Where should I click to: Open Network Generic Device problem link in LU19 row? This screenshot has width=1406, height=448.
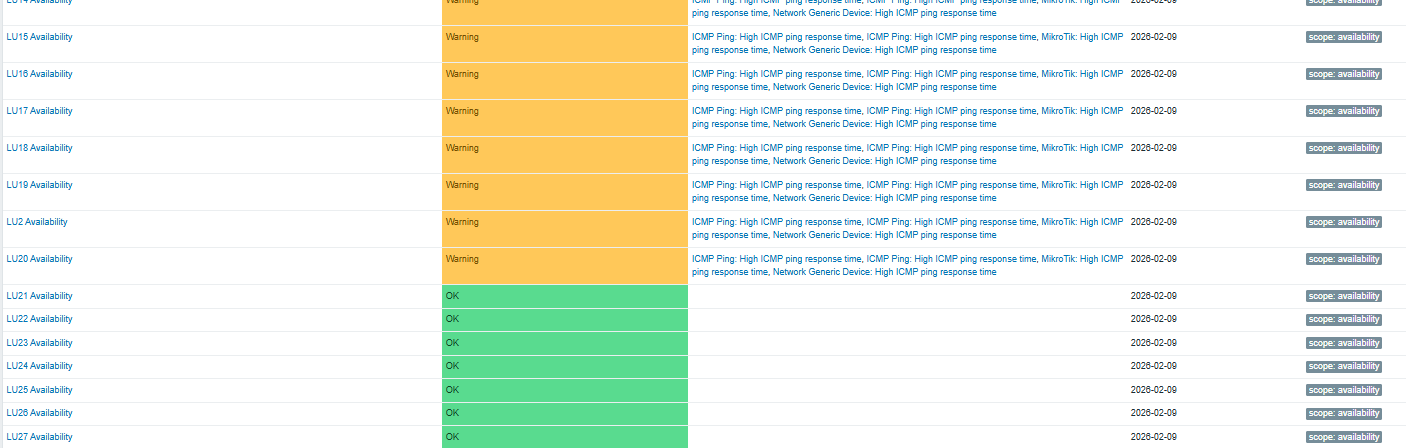pos(884,198)
